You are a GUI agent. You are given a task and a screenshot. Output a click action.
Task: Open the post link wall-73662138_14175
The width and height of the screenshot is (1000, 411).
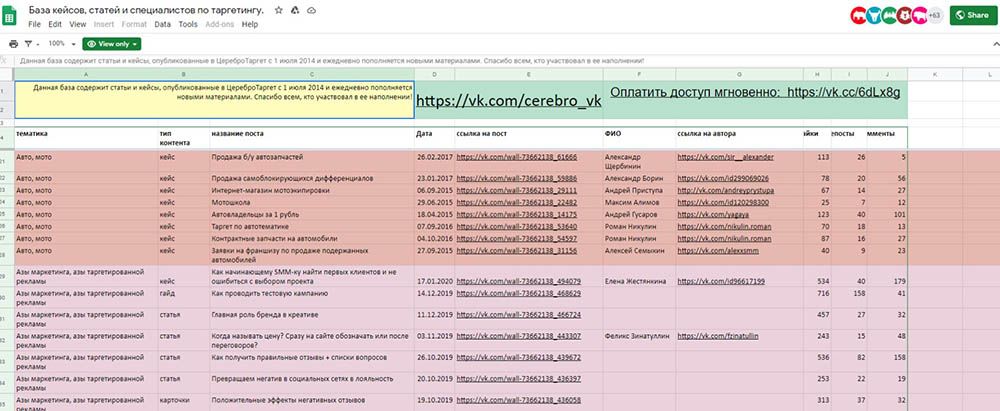(x=517, y=214)
